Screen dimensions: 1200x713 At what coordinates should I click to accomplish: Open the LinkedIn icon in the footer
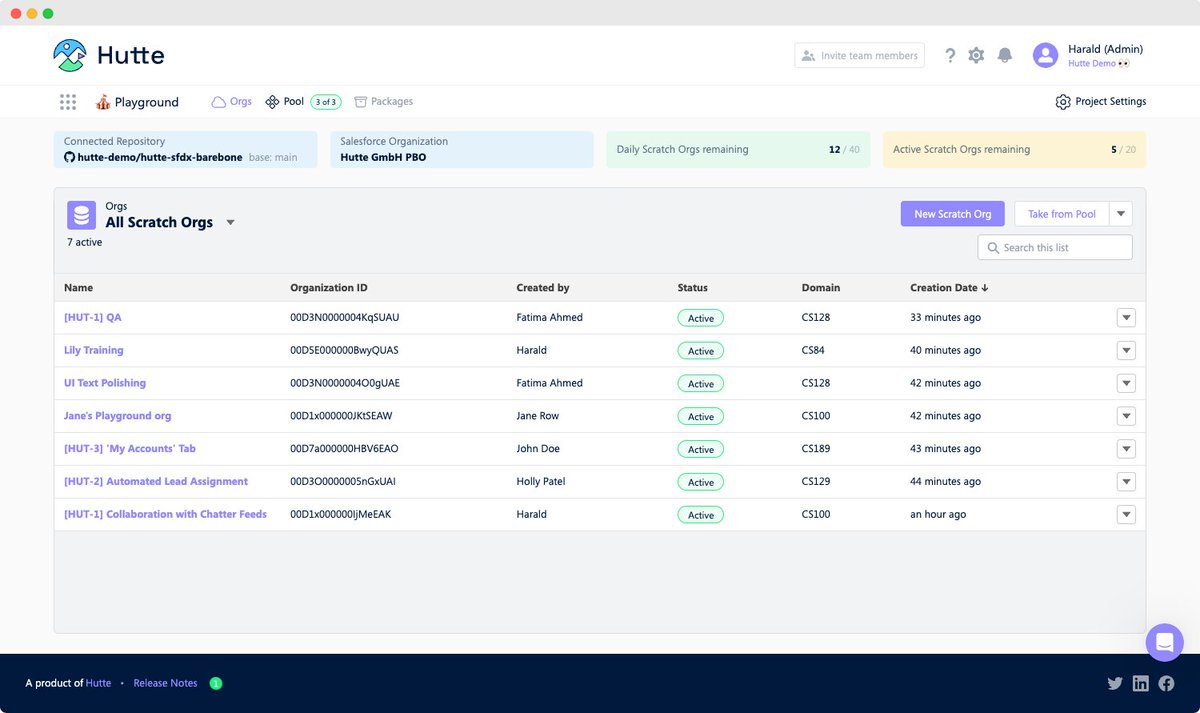coord(1140,683)
